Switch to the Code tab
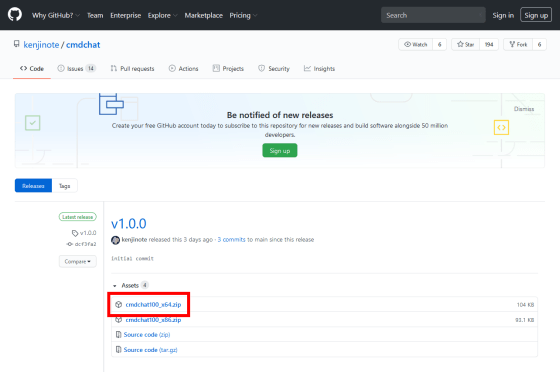Image resolution: width=560 pixels, height=372 pixels. coord(32,69)
